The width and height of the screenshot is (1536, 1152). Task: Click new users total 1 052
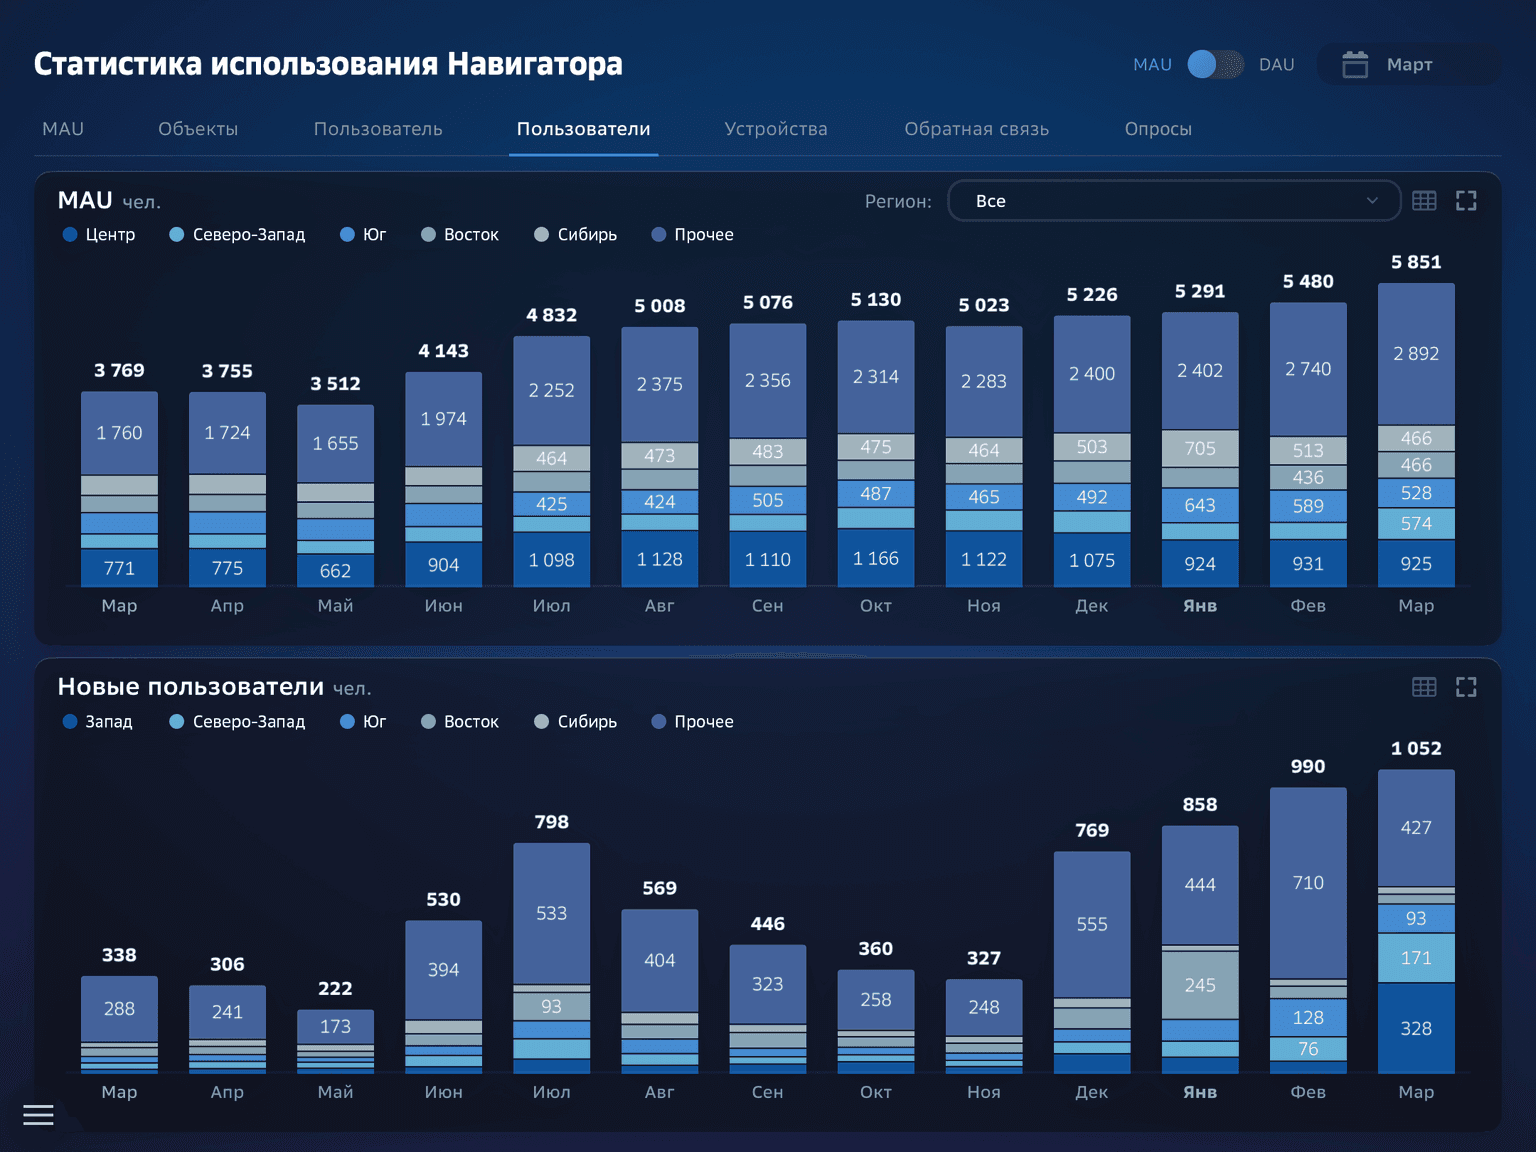1416,749
